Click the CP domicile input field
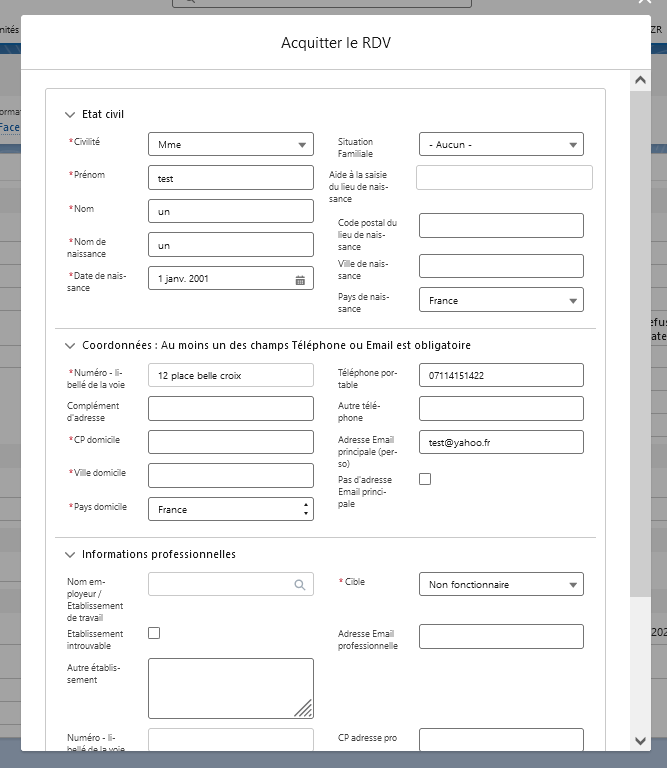Image resolution: width=667 pixels, height=768 pixels. [x=230, y=442]
